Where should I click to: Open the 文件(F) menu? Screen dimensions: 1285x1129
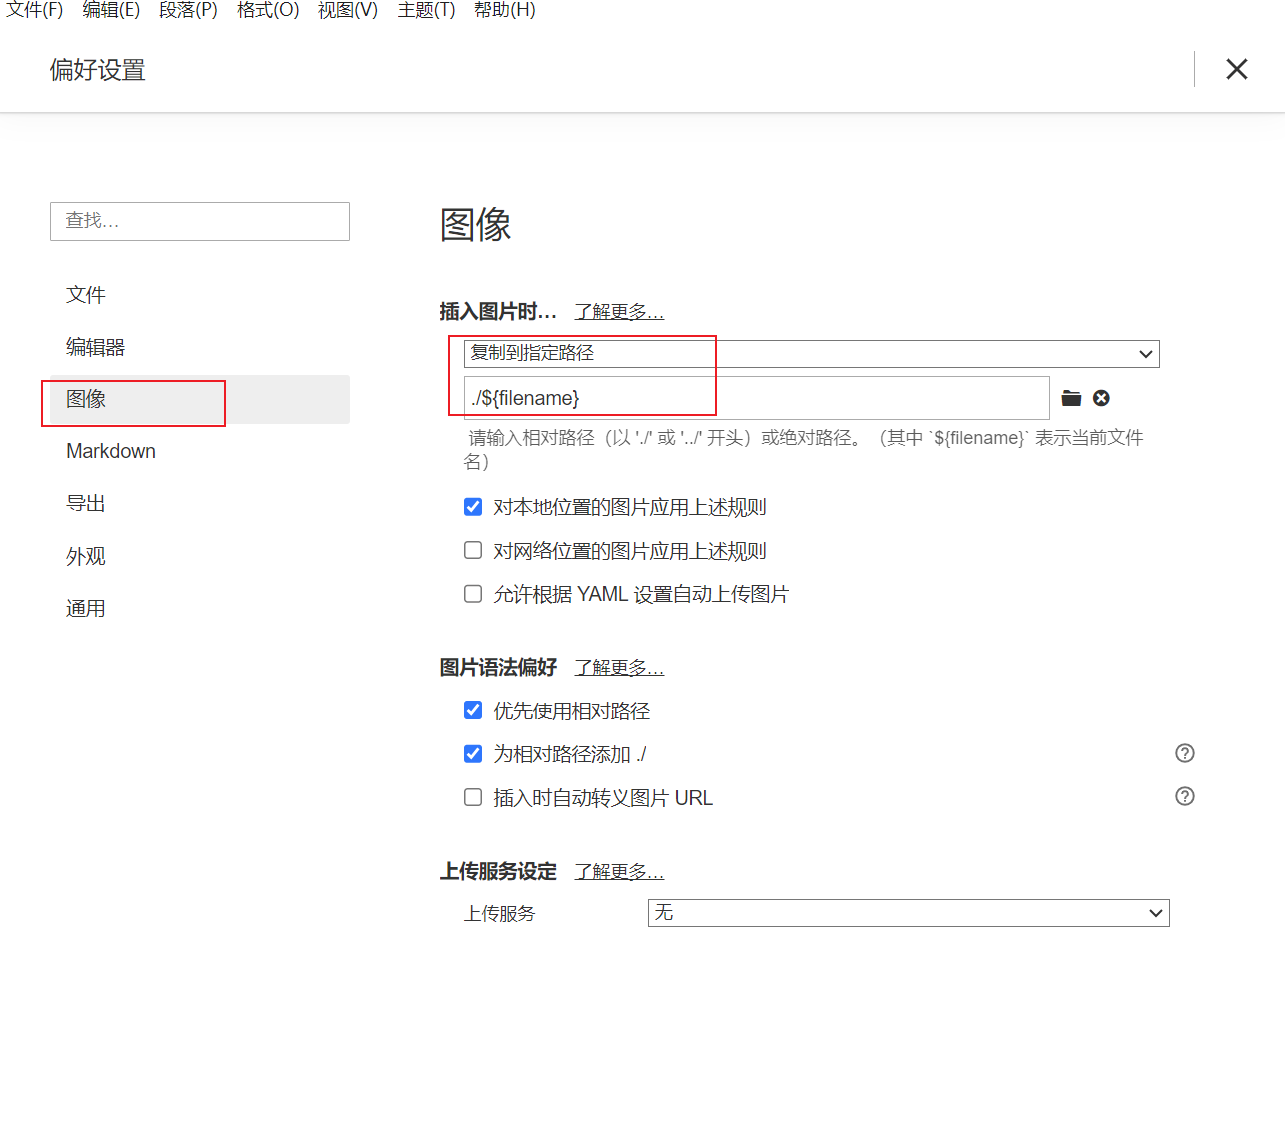click(35, 10)
